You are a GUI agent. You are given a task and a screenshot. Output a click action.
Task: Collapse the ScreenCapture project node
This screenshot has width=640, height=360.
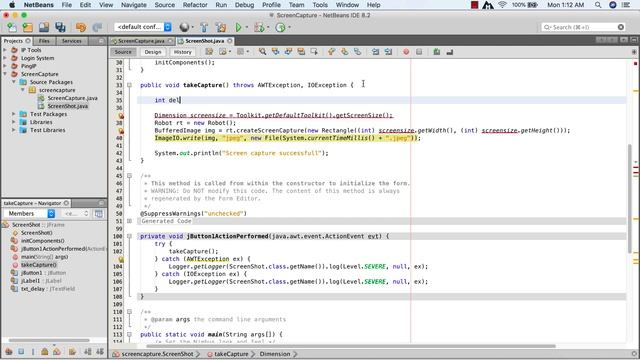(5, 74)
